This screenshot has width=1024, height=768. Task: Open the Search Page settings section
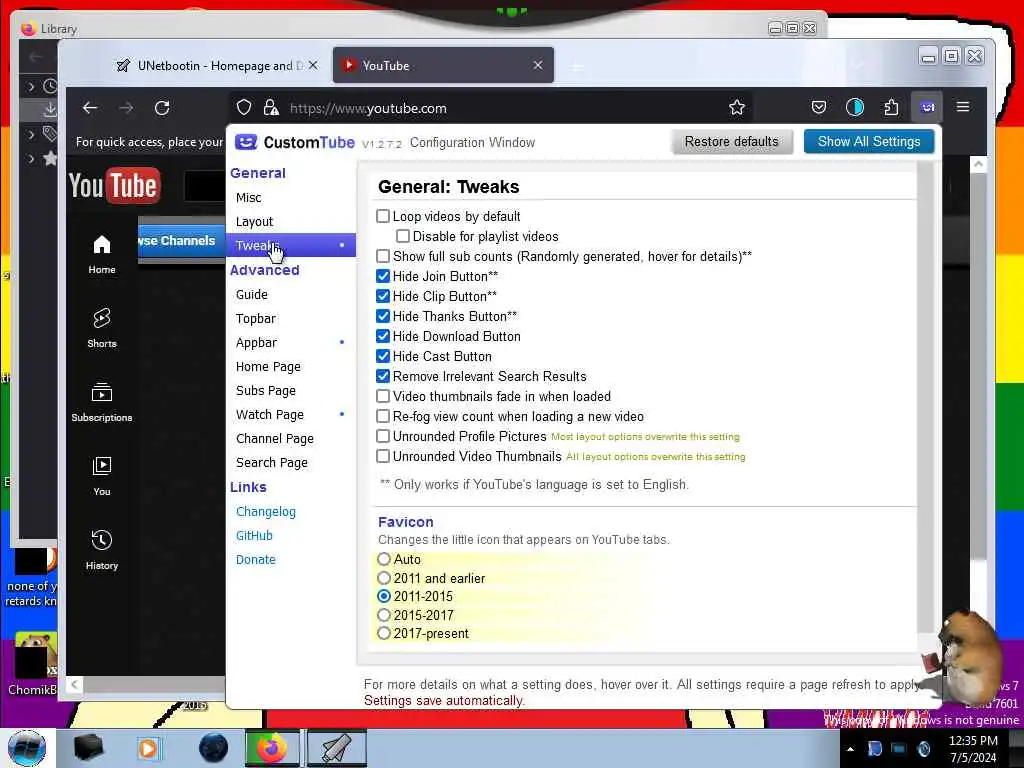pos(291,462)
